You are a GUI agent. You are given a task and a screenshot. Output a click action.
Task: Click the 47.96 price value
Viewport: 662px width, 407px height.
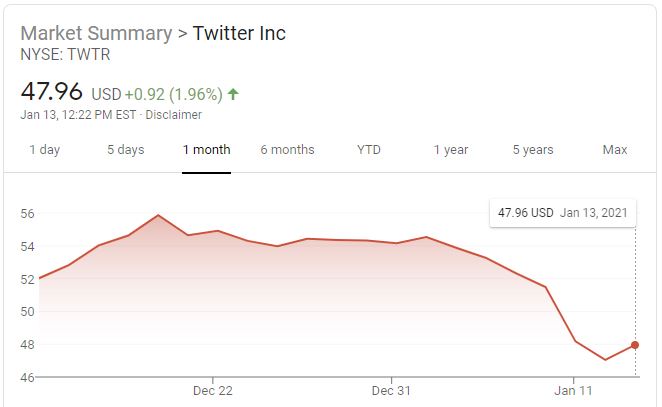[x=53, y=92]
